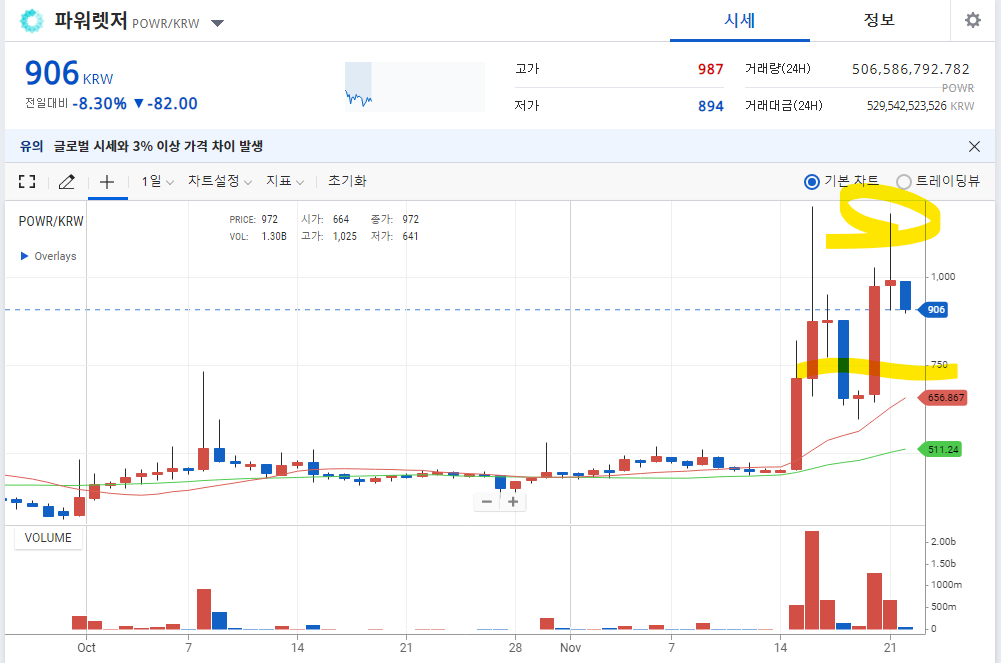This screenshot has height=663, width=1001.
Task: Click the 1,000 price axis label
Action: pos(943,277)
